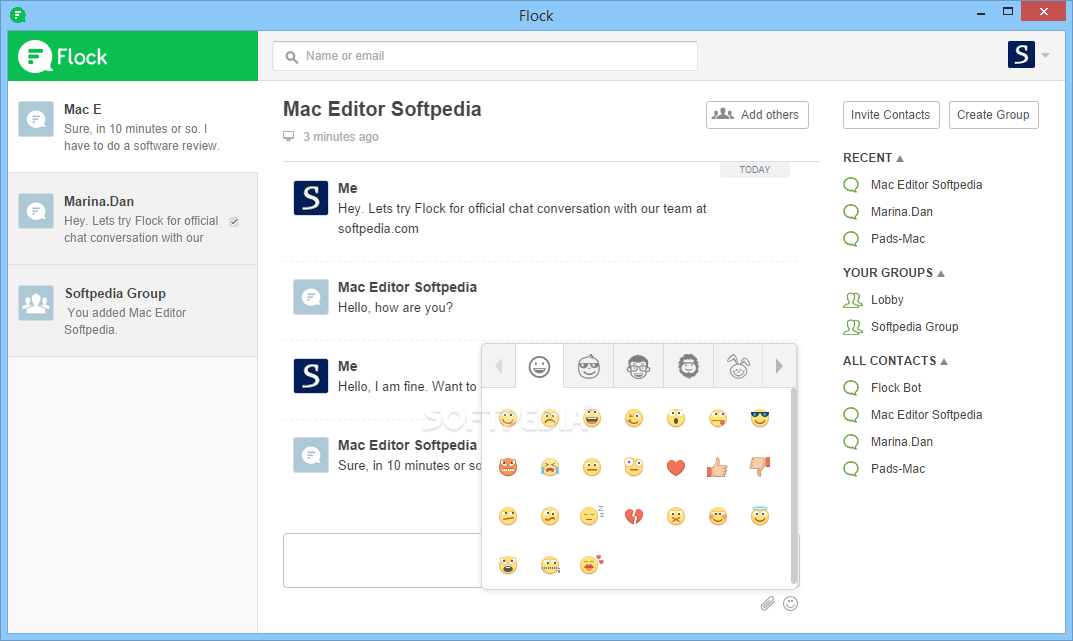Open Marina.Dan in All Contacts
Screen dimensions: 1073x641
point(901,442)
